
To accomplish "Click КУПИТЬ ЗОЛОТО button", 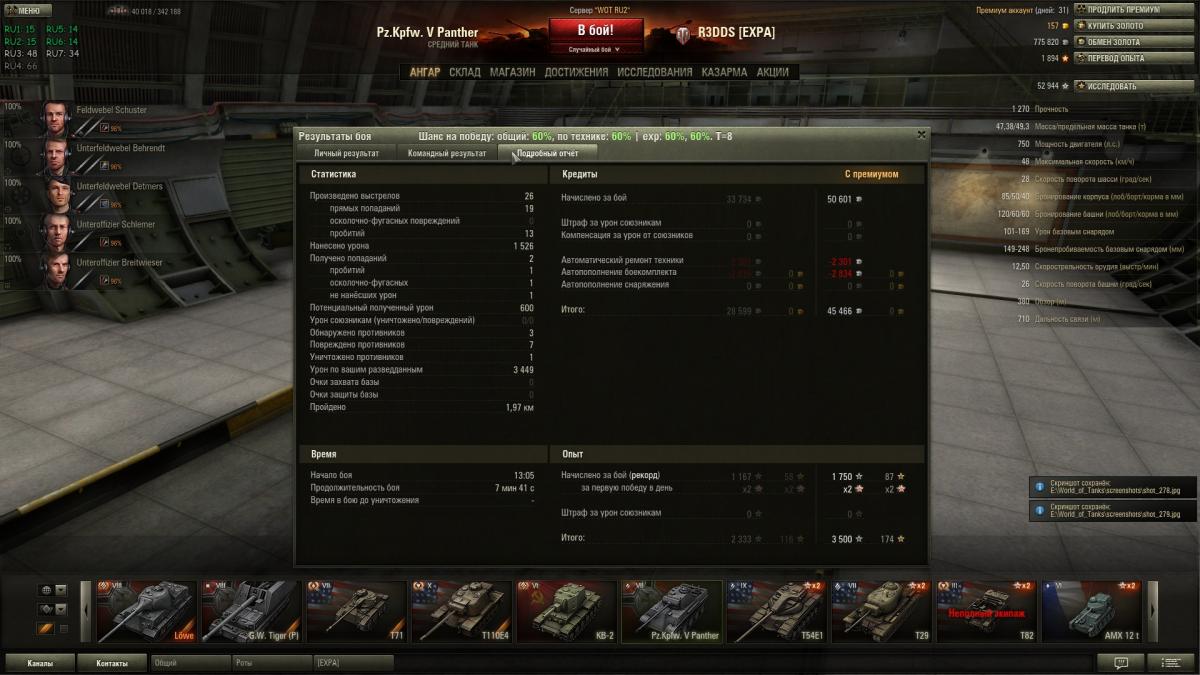I will click(1134, 25).
